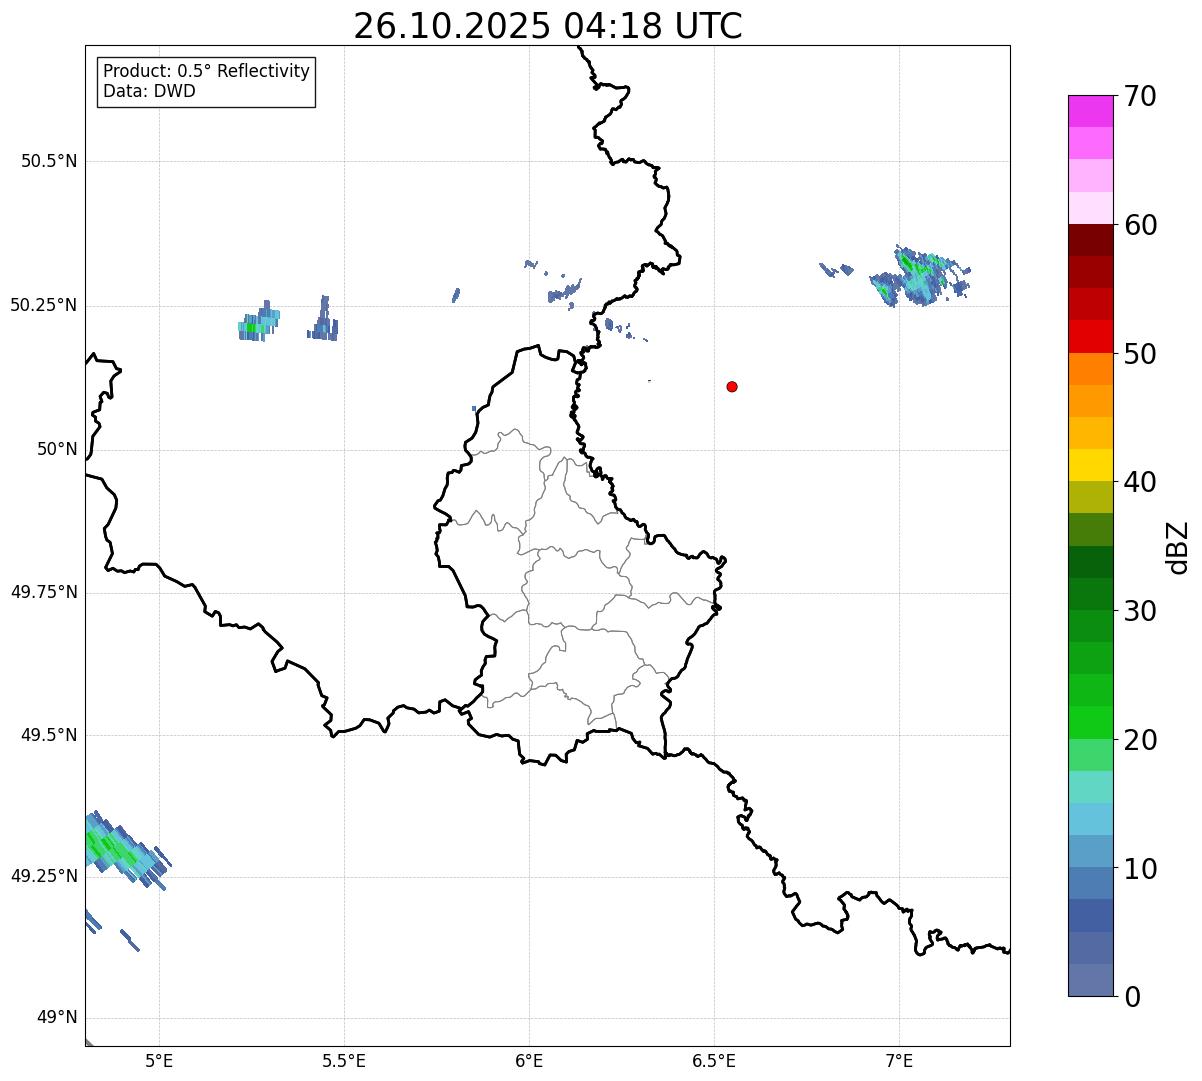
Task: Pick the bright red colorbar segment above 50
Action: (1097, 336)
